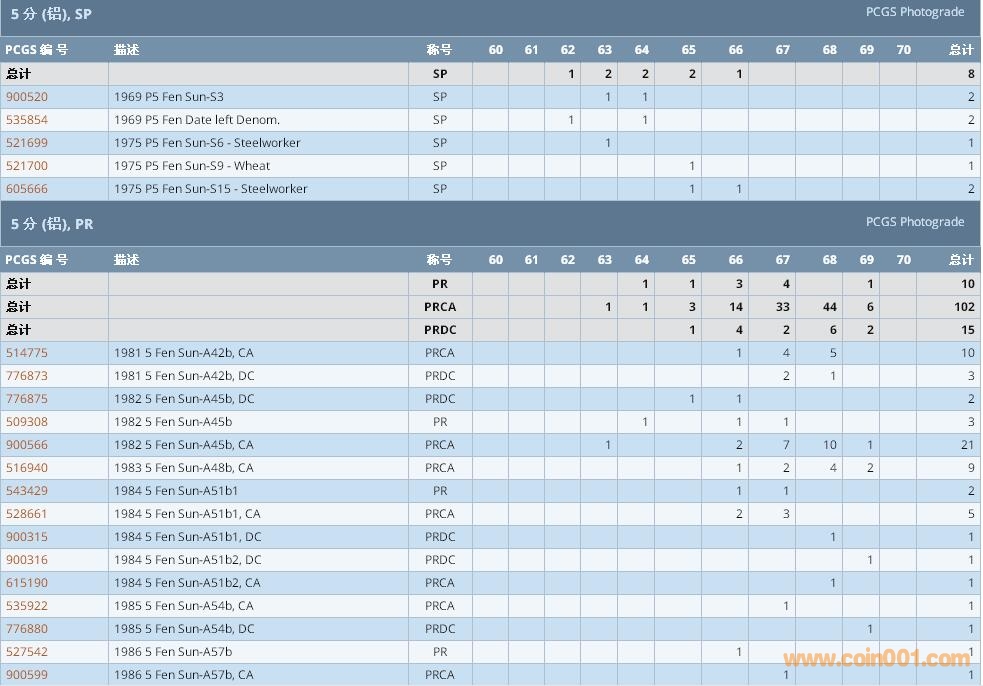Click PCGS number 900315

pyautogui.click(x=27, y=537)
